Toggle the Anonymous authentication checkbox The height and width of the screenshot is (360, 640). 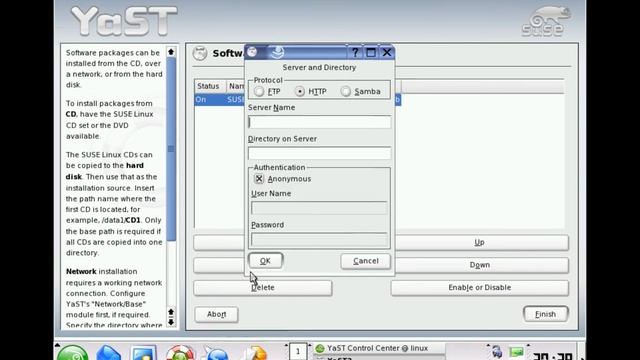click(259, 179)
